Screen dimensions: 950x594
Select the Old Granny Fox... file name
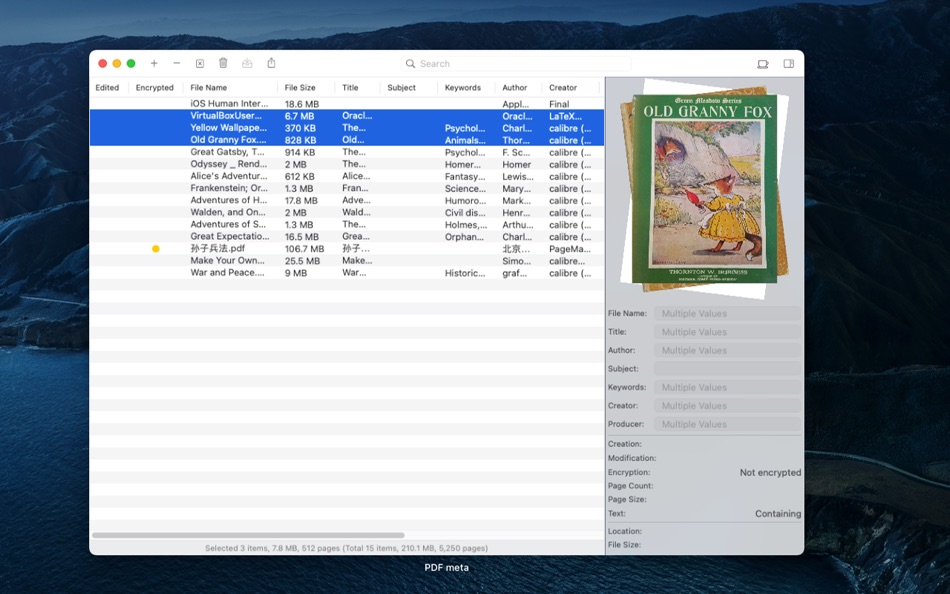228,140
